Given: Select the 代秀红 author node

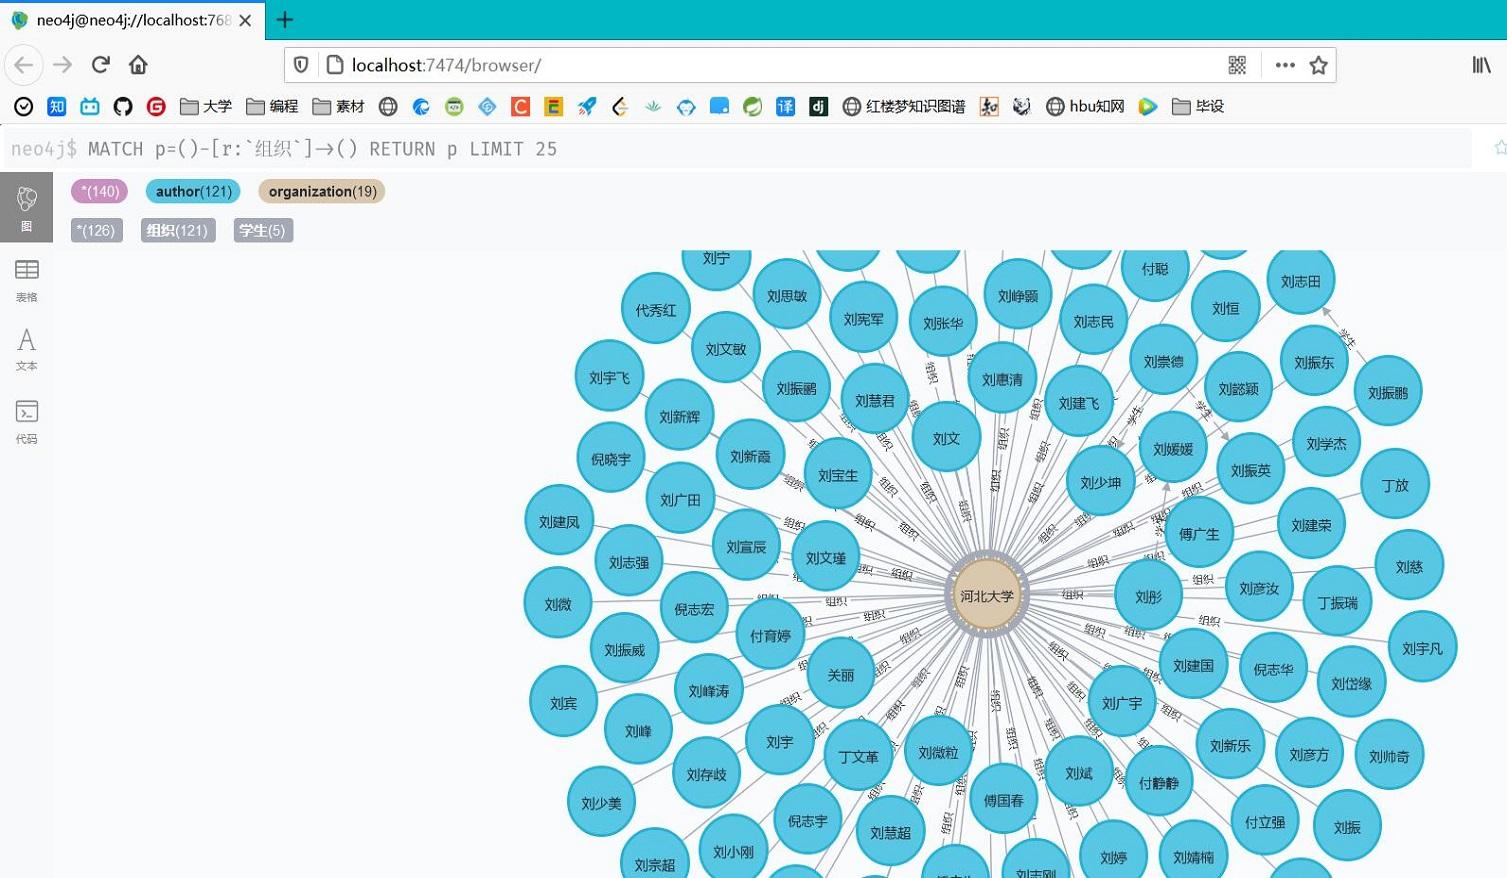Looking at the screenshot, I should (656, 309).
